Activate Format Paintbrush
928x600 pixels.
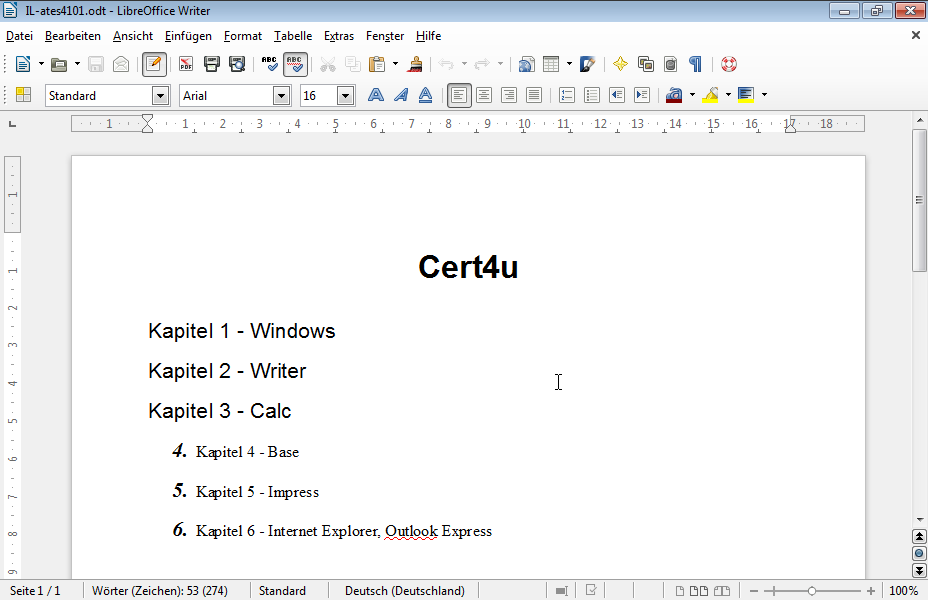pos(415,64)
